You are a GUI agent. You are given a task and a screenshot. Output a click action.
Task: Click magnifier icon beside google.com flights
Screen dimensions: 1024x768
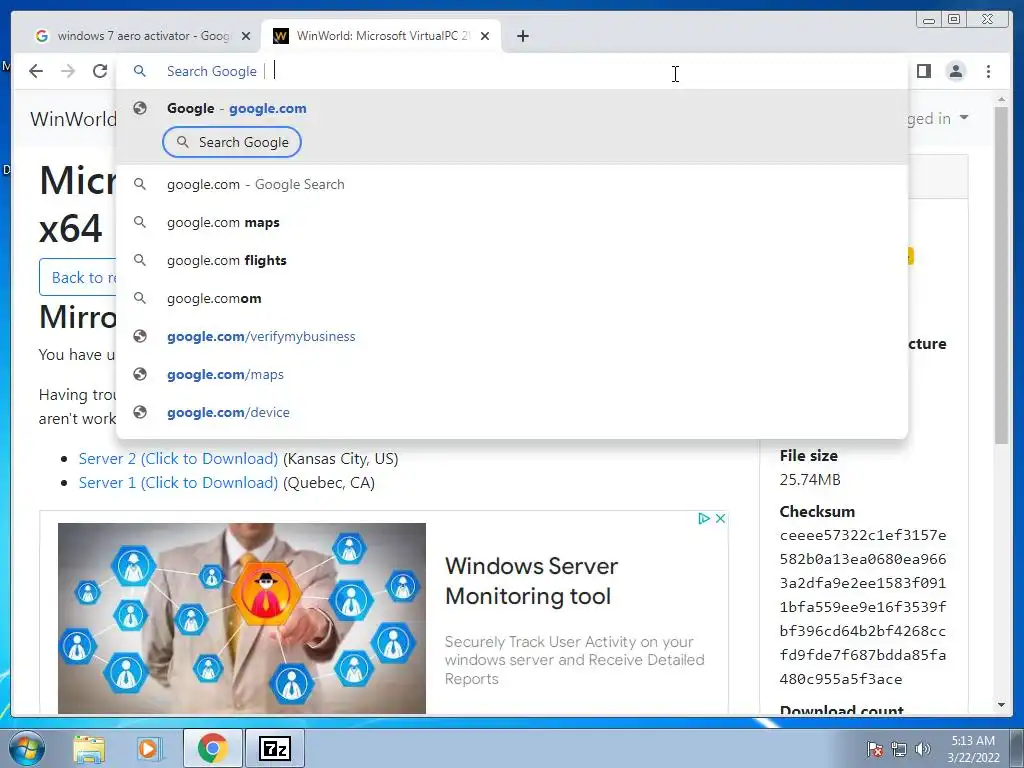click(140, 260)
